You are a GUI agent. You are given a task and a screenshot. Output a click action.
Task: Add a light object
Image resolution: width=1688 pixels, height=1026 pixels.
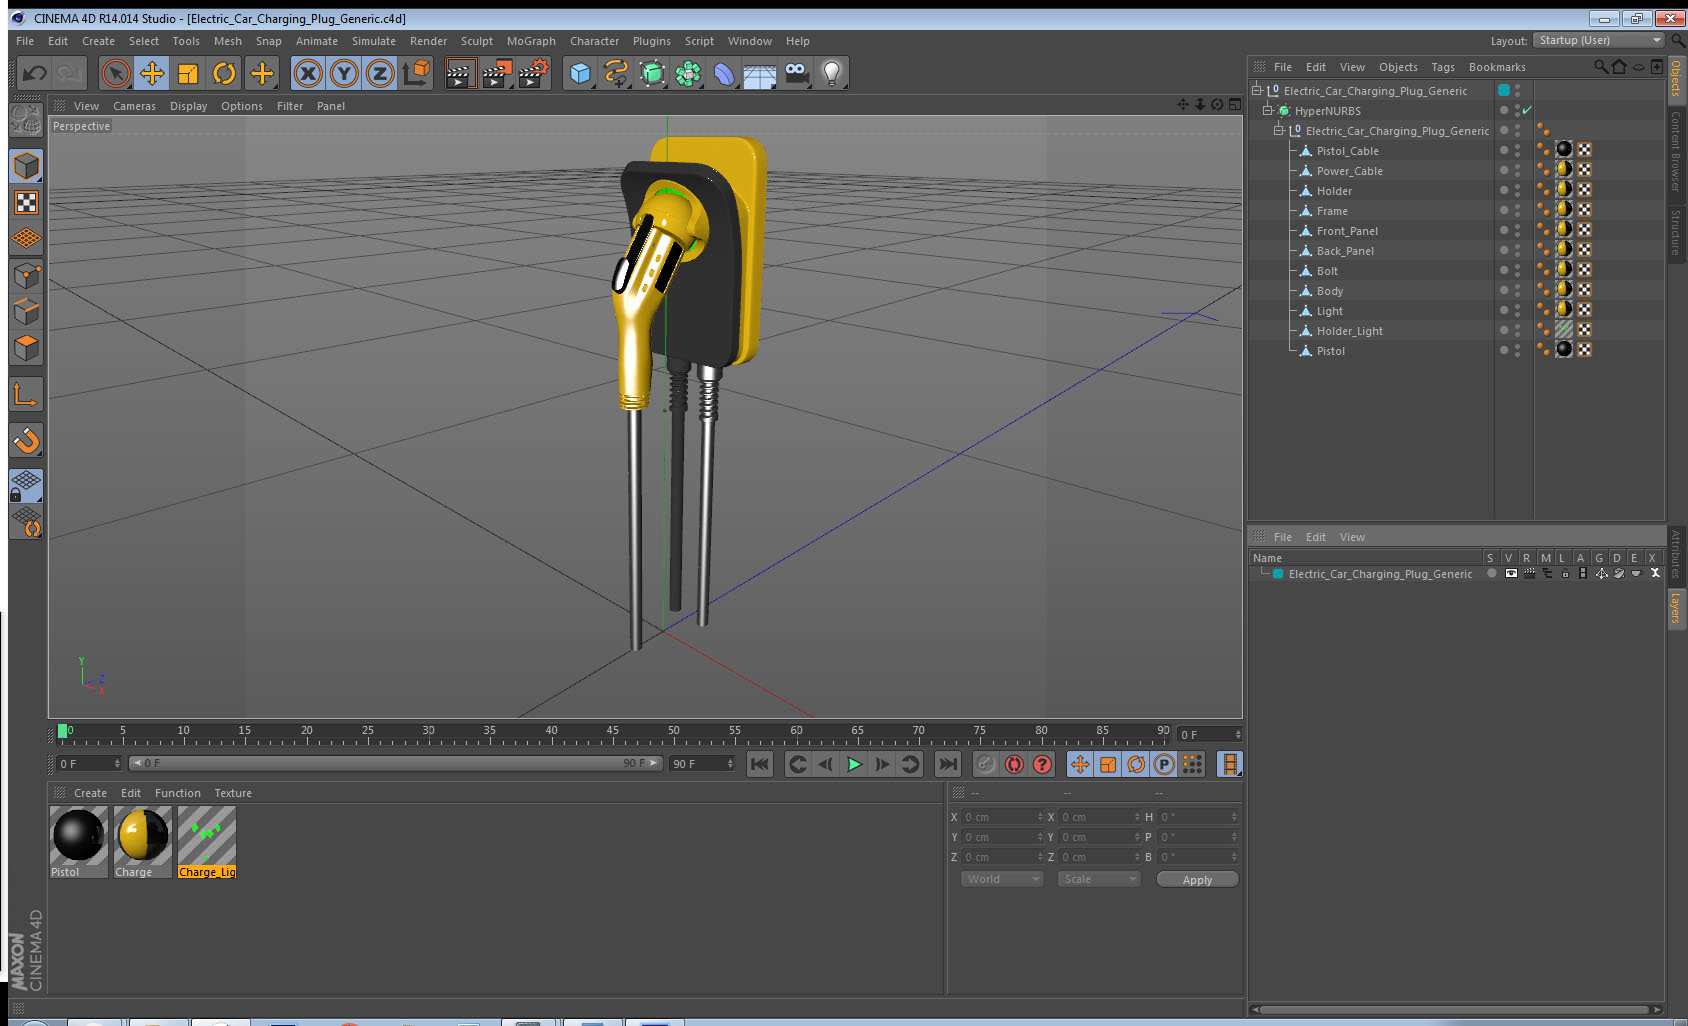pyautogui.click(x=832, y=73)
